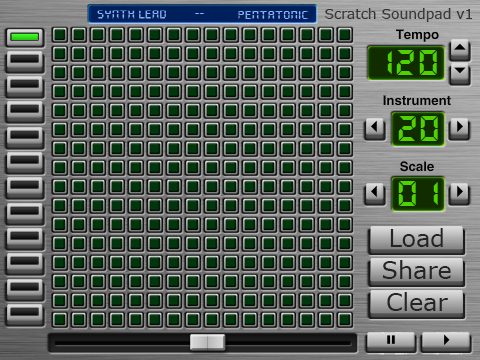The width and height of the screenshot is (480, 360).
Task: Toggle the note cell in eighth row, last column
Action: tap(345, 167)
